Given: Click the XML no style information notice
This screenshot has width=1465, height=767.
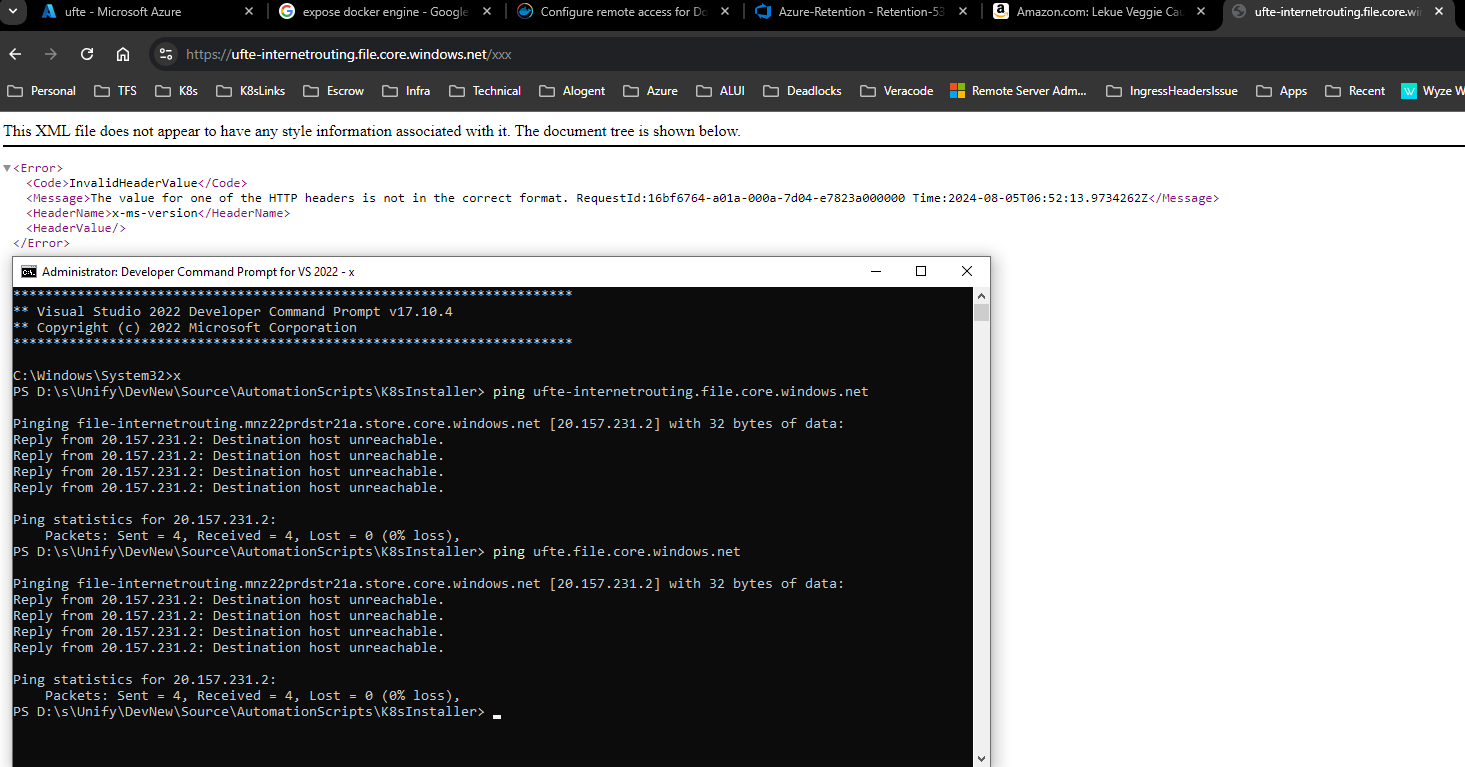Looking at the screenshot, I should click(372, 131).
